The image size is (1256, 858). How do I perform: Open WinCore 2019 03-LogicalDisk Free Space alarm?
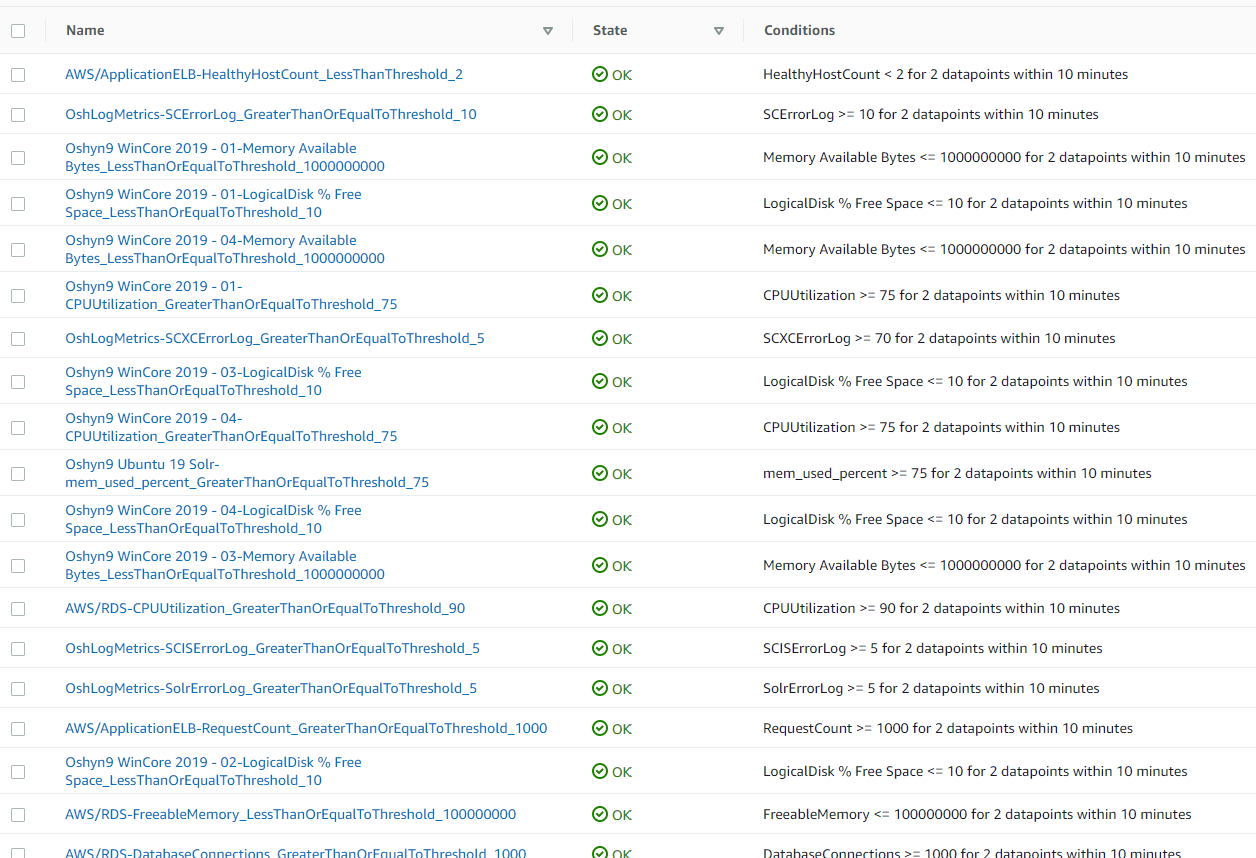click(214, 382)
